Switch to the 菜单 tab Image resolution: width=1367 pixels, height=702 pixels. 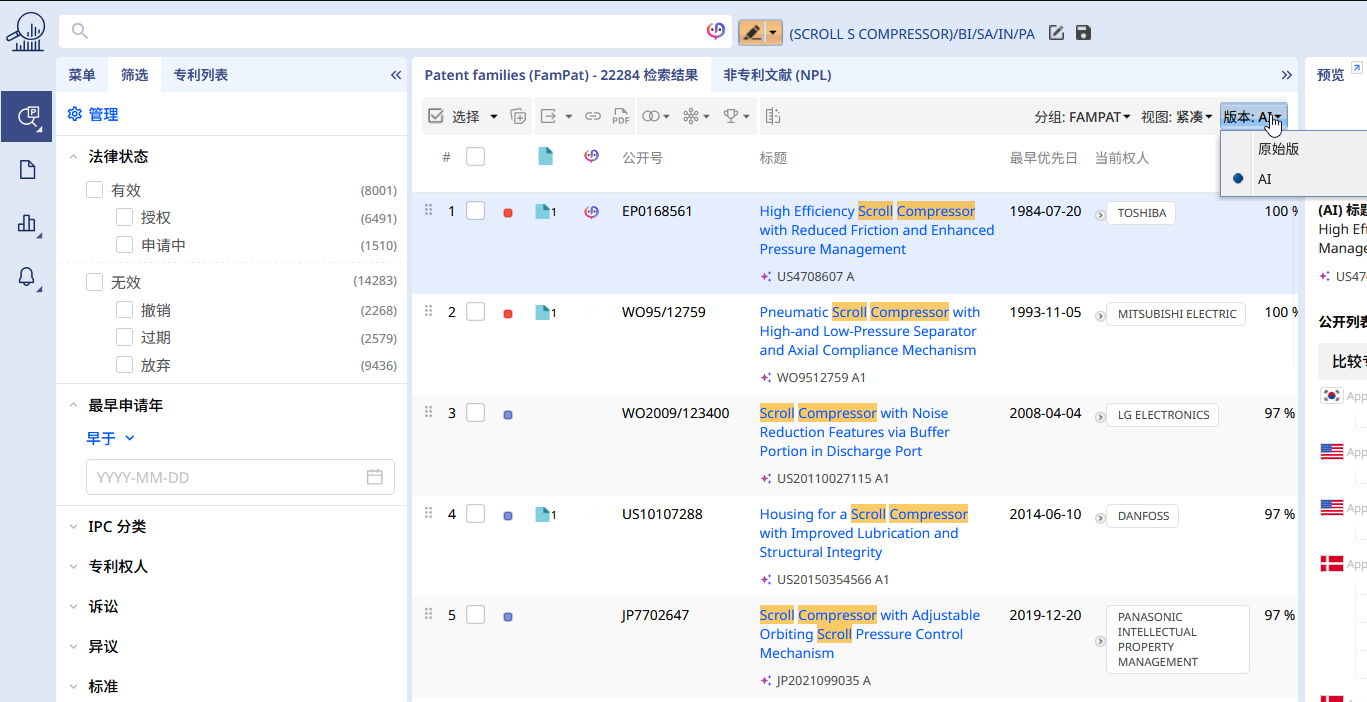point(82,75)
